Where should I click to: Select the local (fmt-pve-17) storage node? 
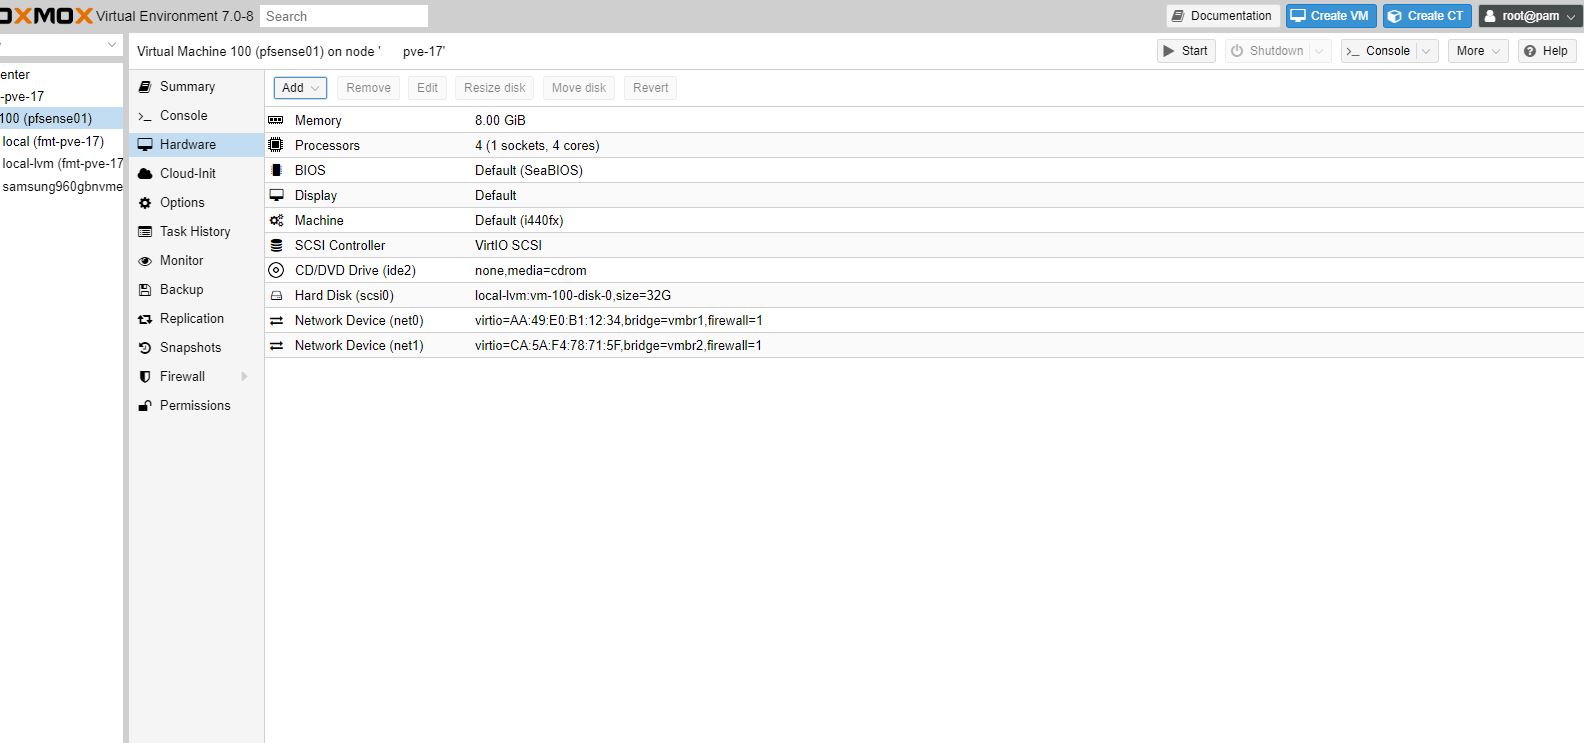point(61,141)
